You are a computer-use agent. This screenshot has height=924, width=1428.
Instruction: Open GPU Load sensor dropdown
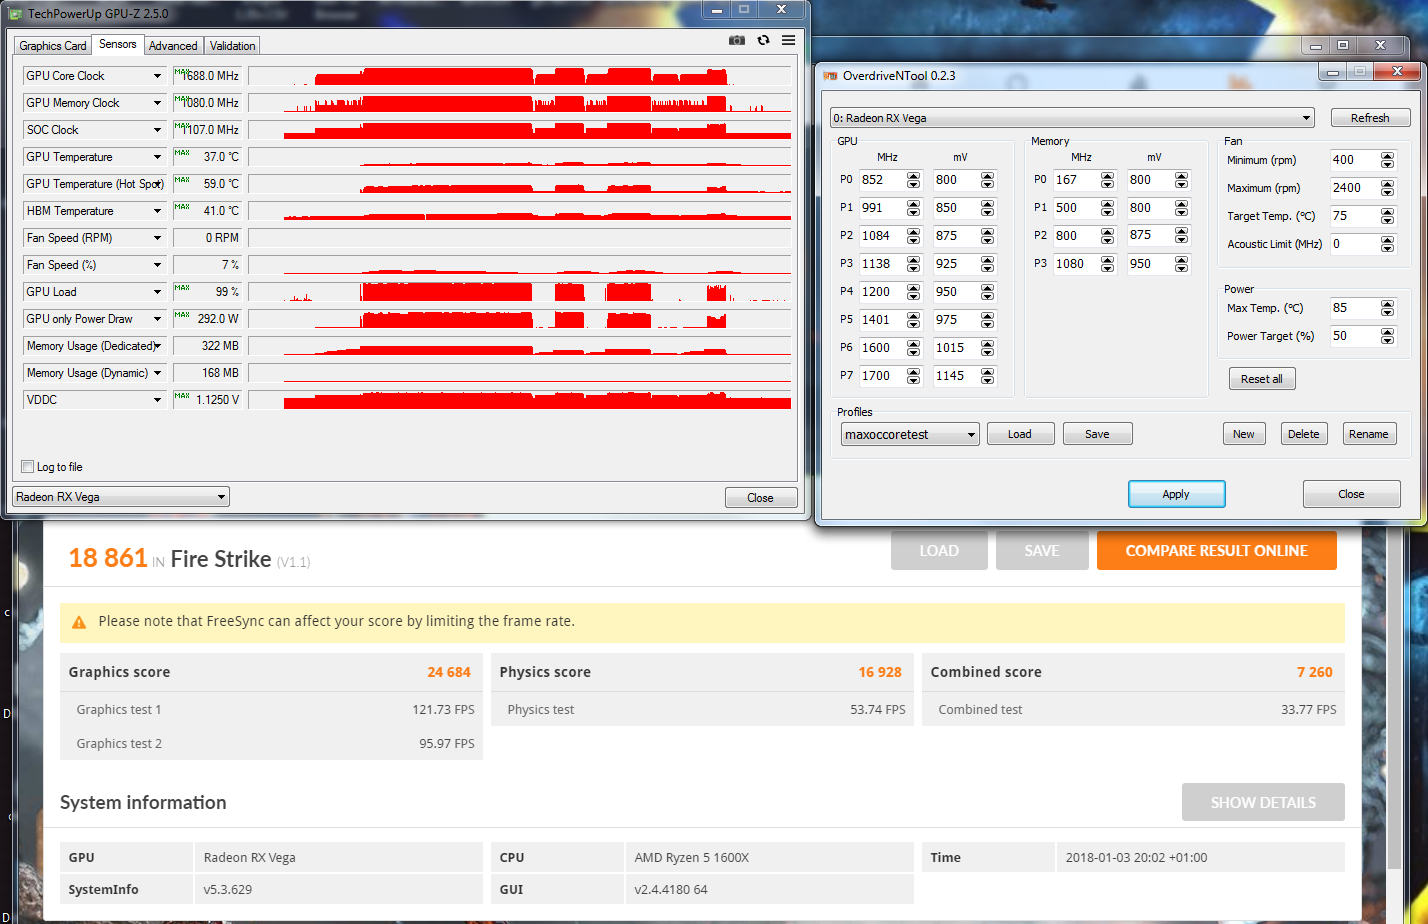click(157, 292)
